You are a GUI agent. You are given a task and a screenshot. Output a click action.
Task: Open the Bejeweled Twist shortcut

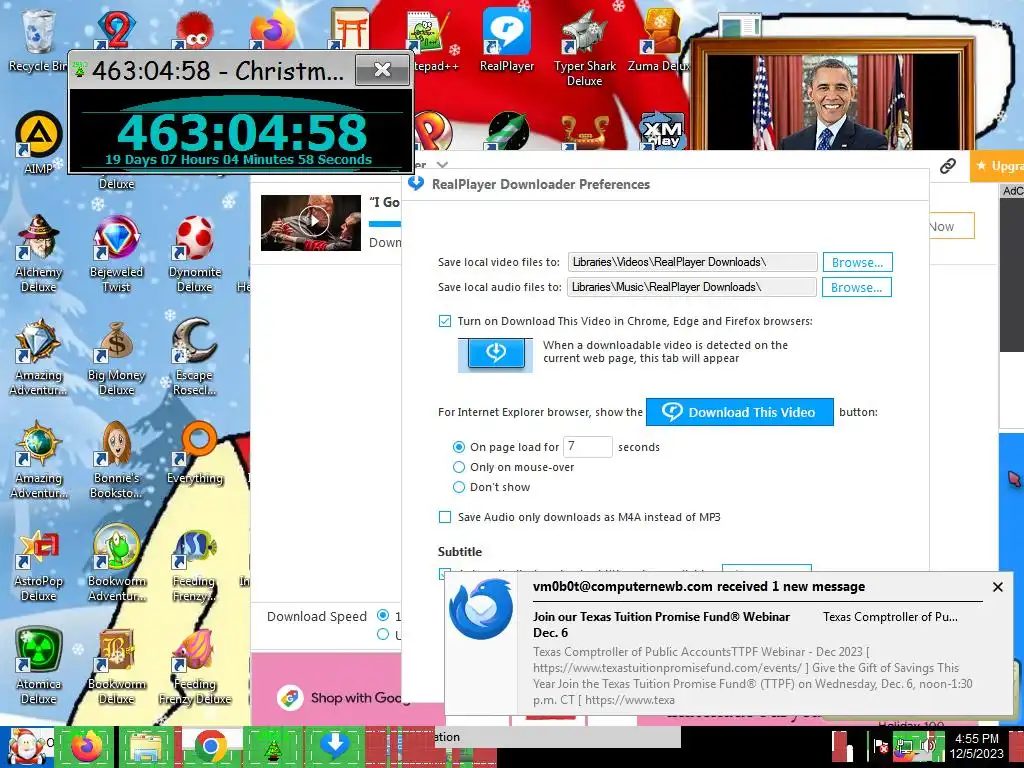coord(116,253)
